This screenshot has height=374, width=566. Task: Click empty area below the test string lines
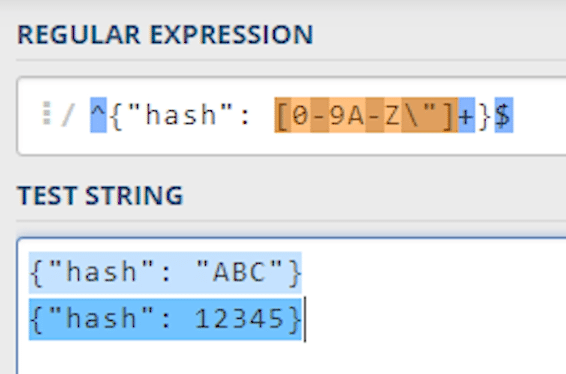coord(289,357)
